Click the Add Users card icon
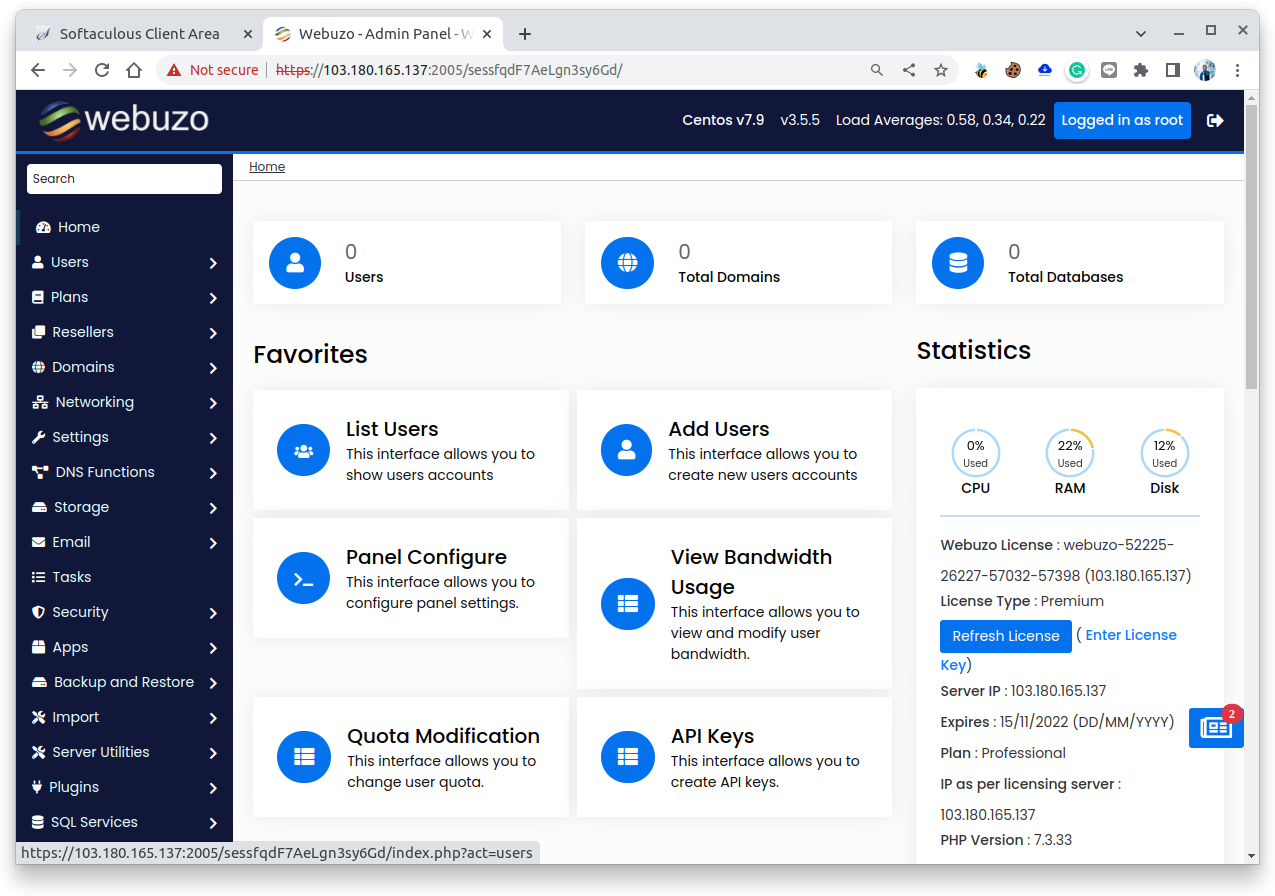Screen dimensions: 1275x896 click(x=627, y=450)
